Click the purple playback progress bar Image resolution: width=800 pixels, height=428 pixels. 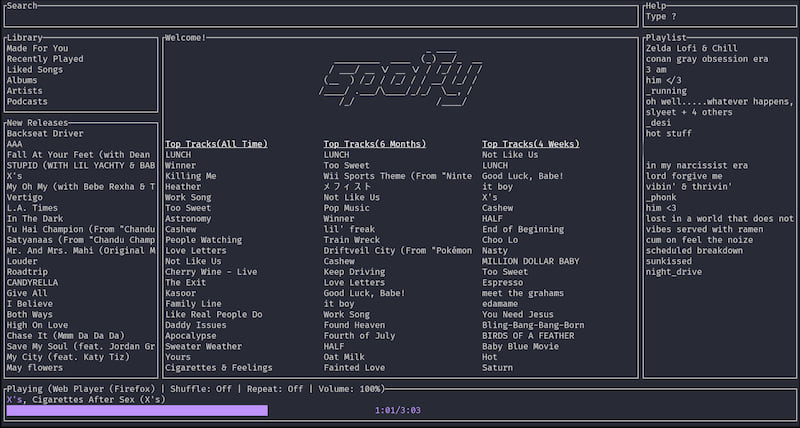137,411
